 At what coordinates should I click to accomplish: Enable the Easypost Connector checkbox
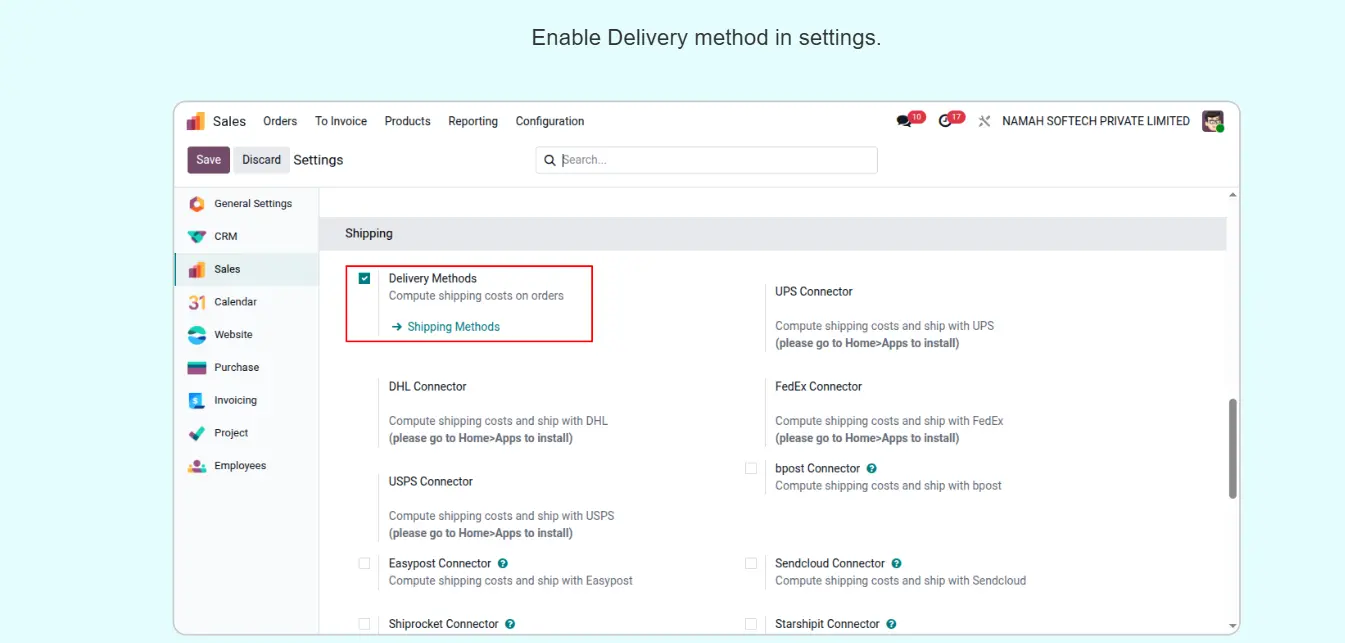364,563
